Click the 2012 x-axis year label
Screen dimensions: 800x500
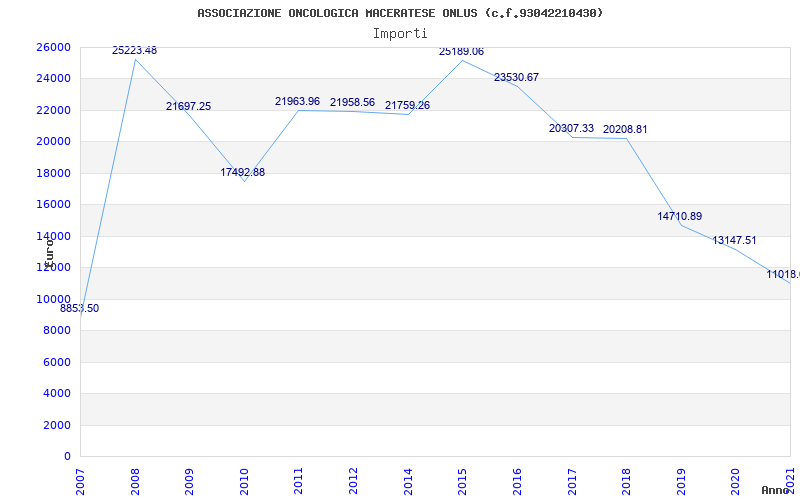coord(353,481)
